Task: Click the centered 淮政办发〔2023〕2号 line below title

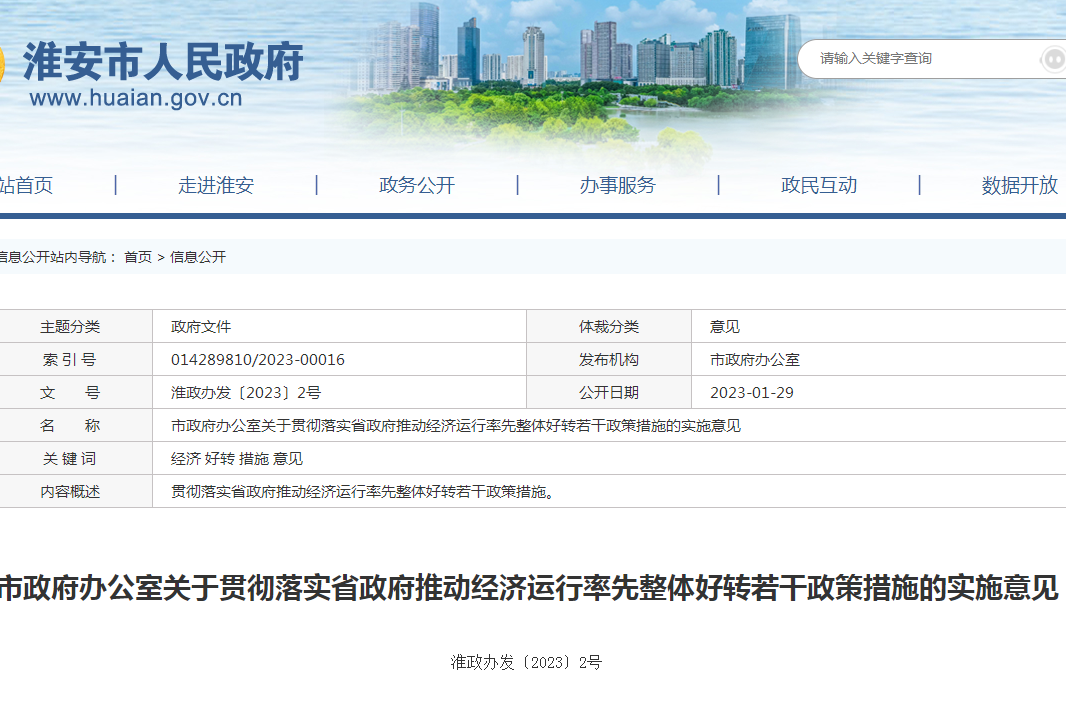Action: click(526, 662)
